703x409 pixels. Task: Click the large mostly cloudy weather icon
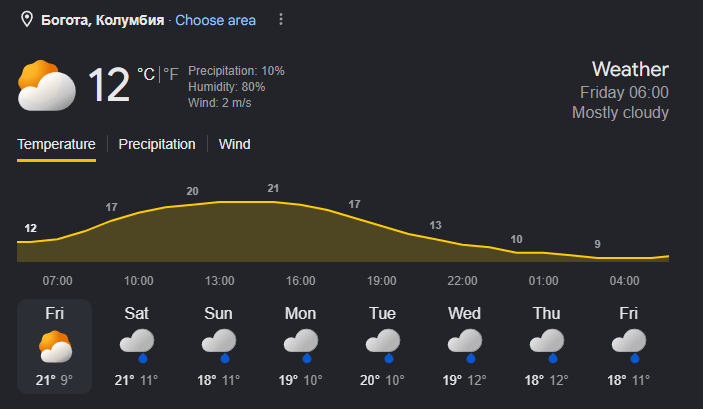(47, 86)
